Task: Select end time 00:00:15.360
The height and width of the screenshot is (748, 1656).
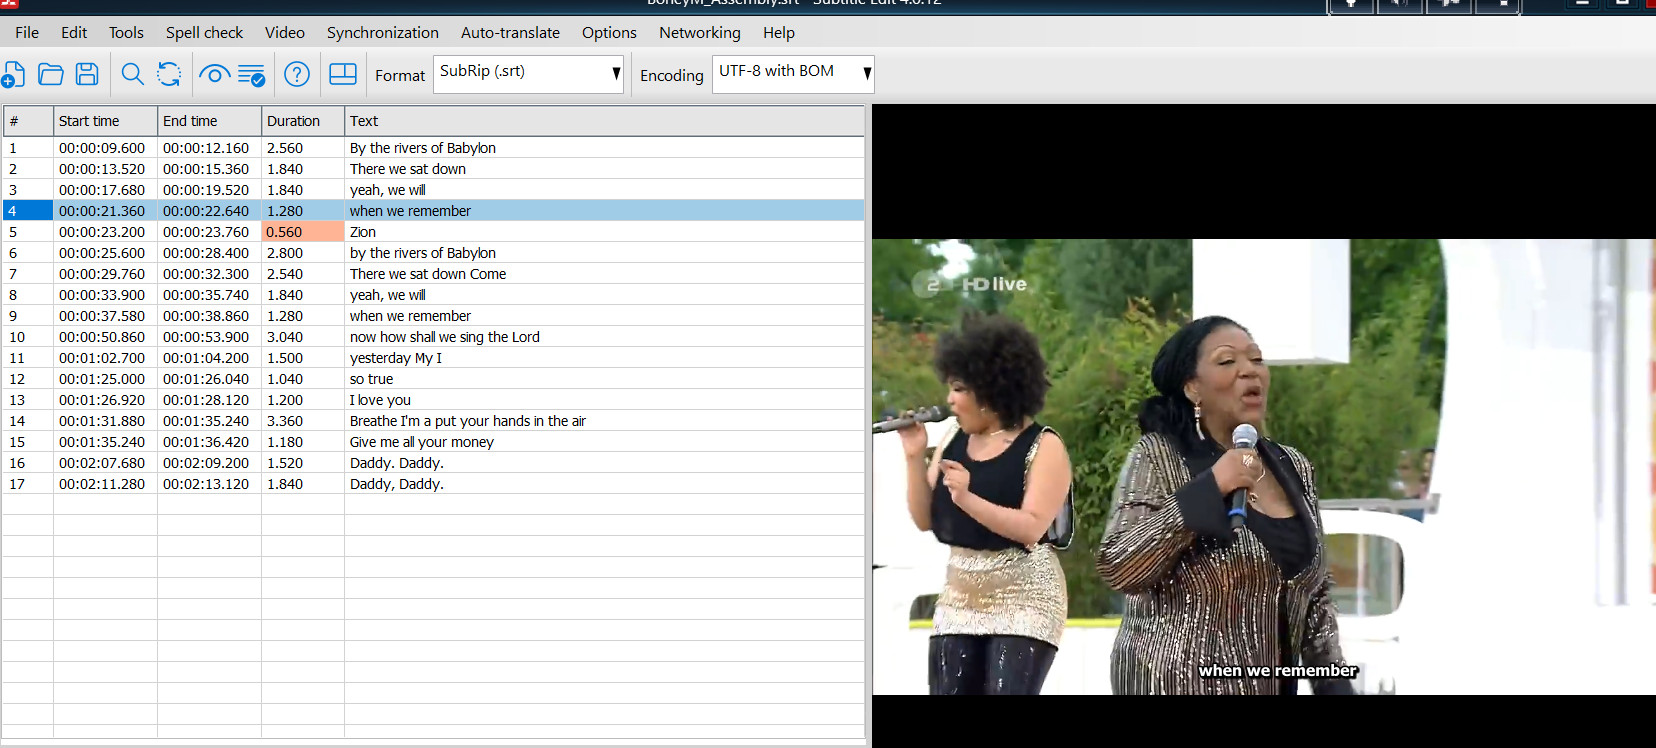Action: pyautogui.click(x=206, y=169)
